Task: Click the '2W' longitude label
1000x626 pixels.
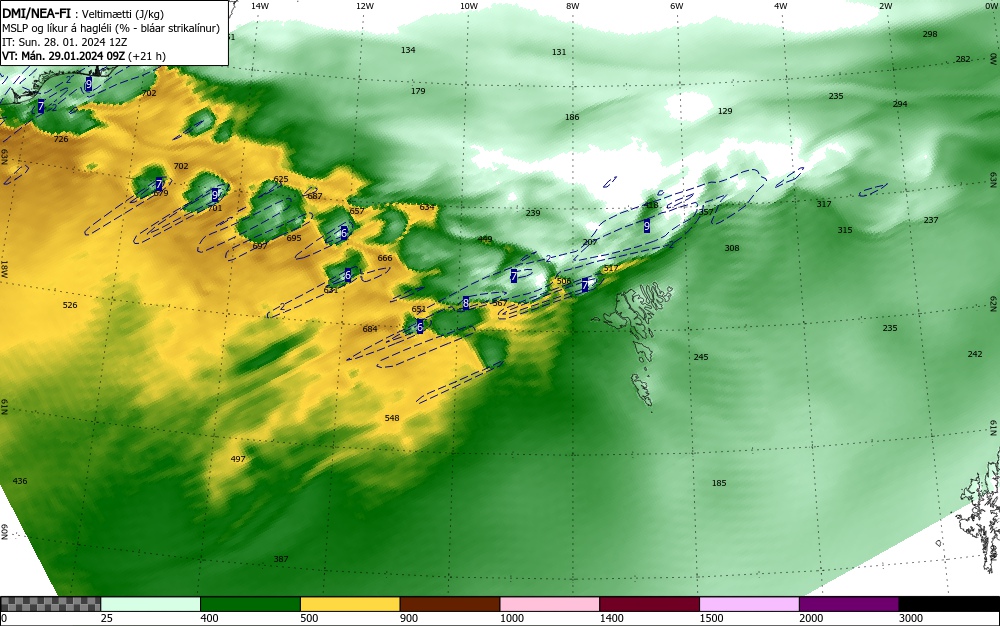Action: [x=885, y=6]
